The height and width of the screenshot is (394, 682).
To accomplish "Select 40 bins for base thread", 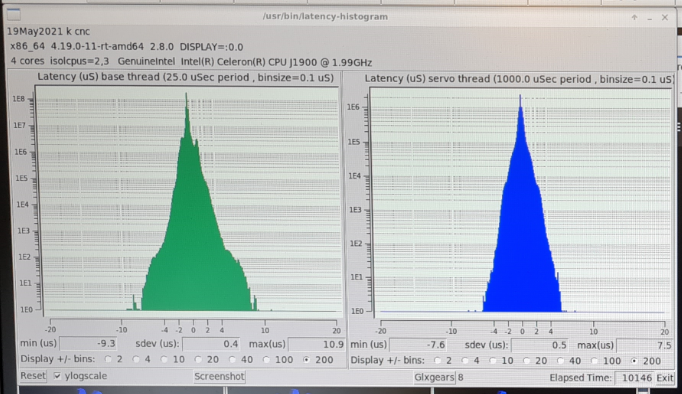I will pos(232,360).
